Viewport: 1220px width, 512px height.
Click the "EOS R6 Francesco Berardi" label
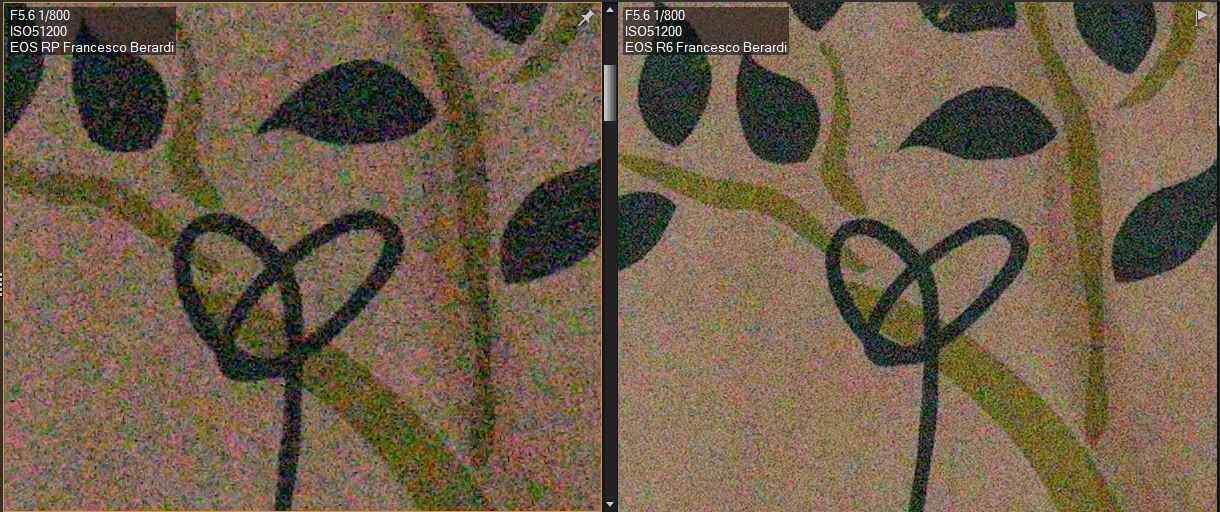pyautogui.click(x=705, y=47)
